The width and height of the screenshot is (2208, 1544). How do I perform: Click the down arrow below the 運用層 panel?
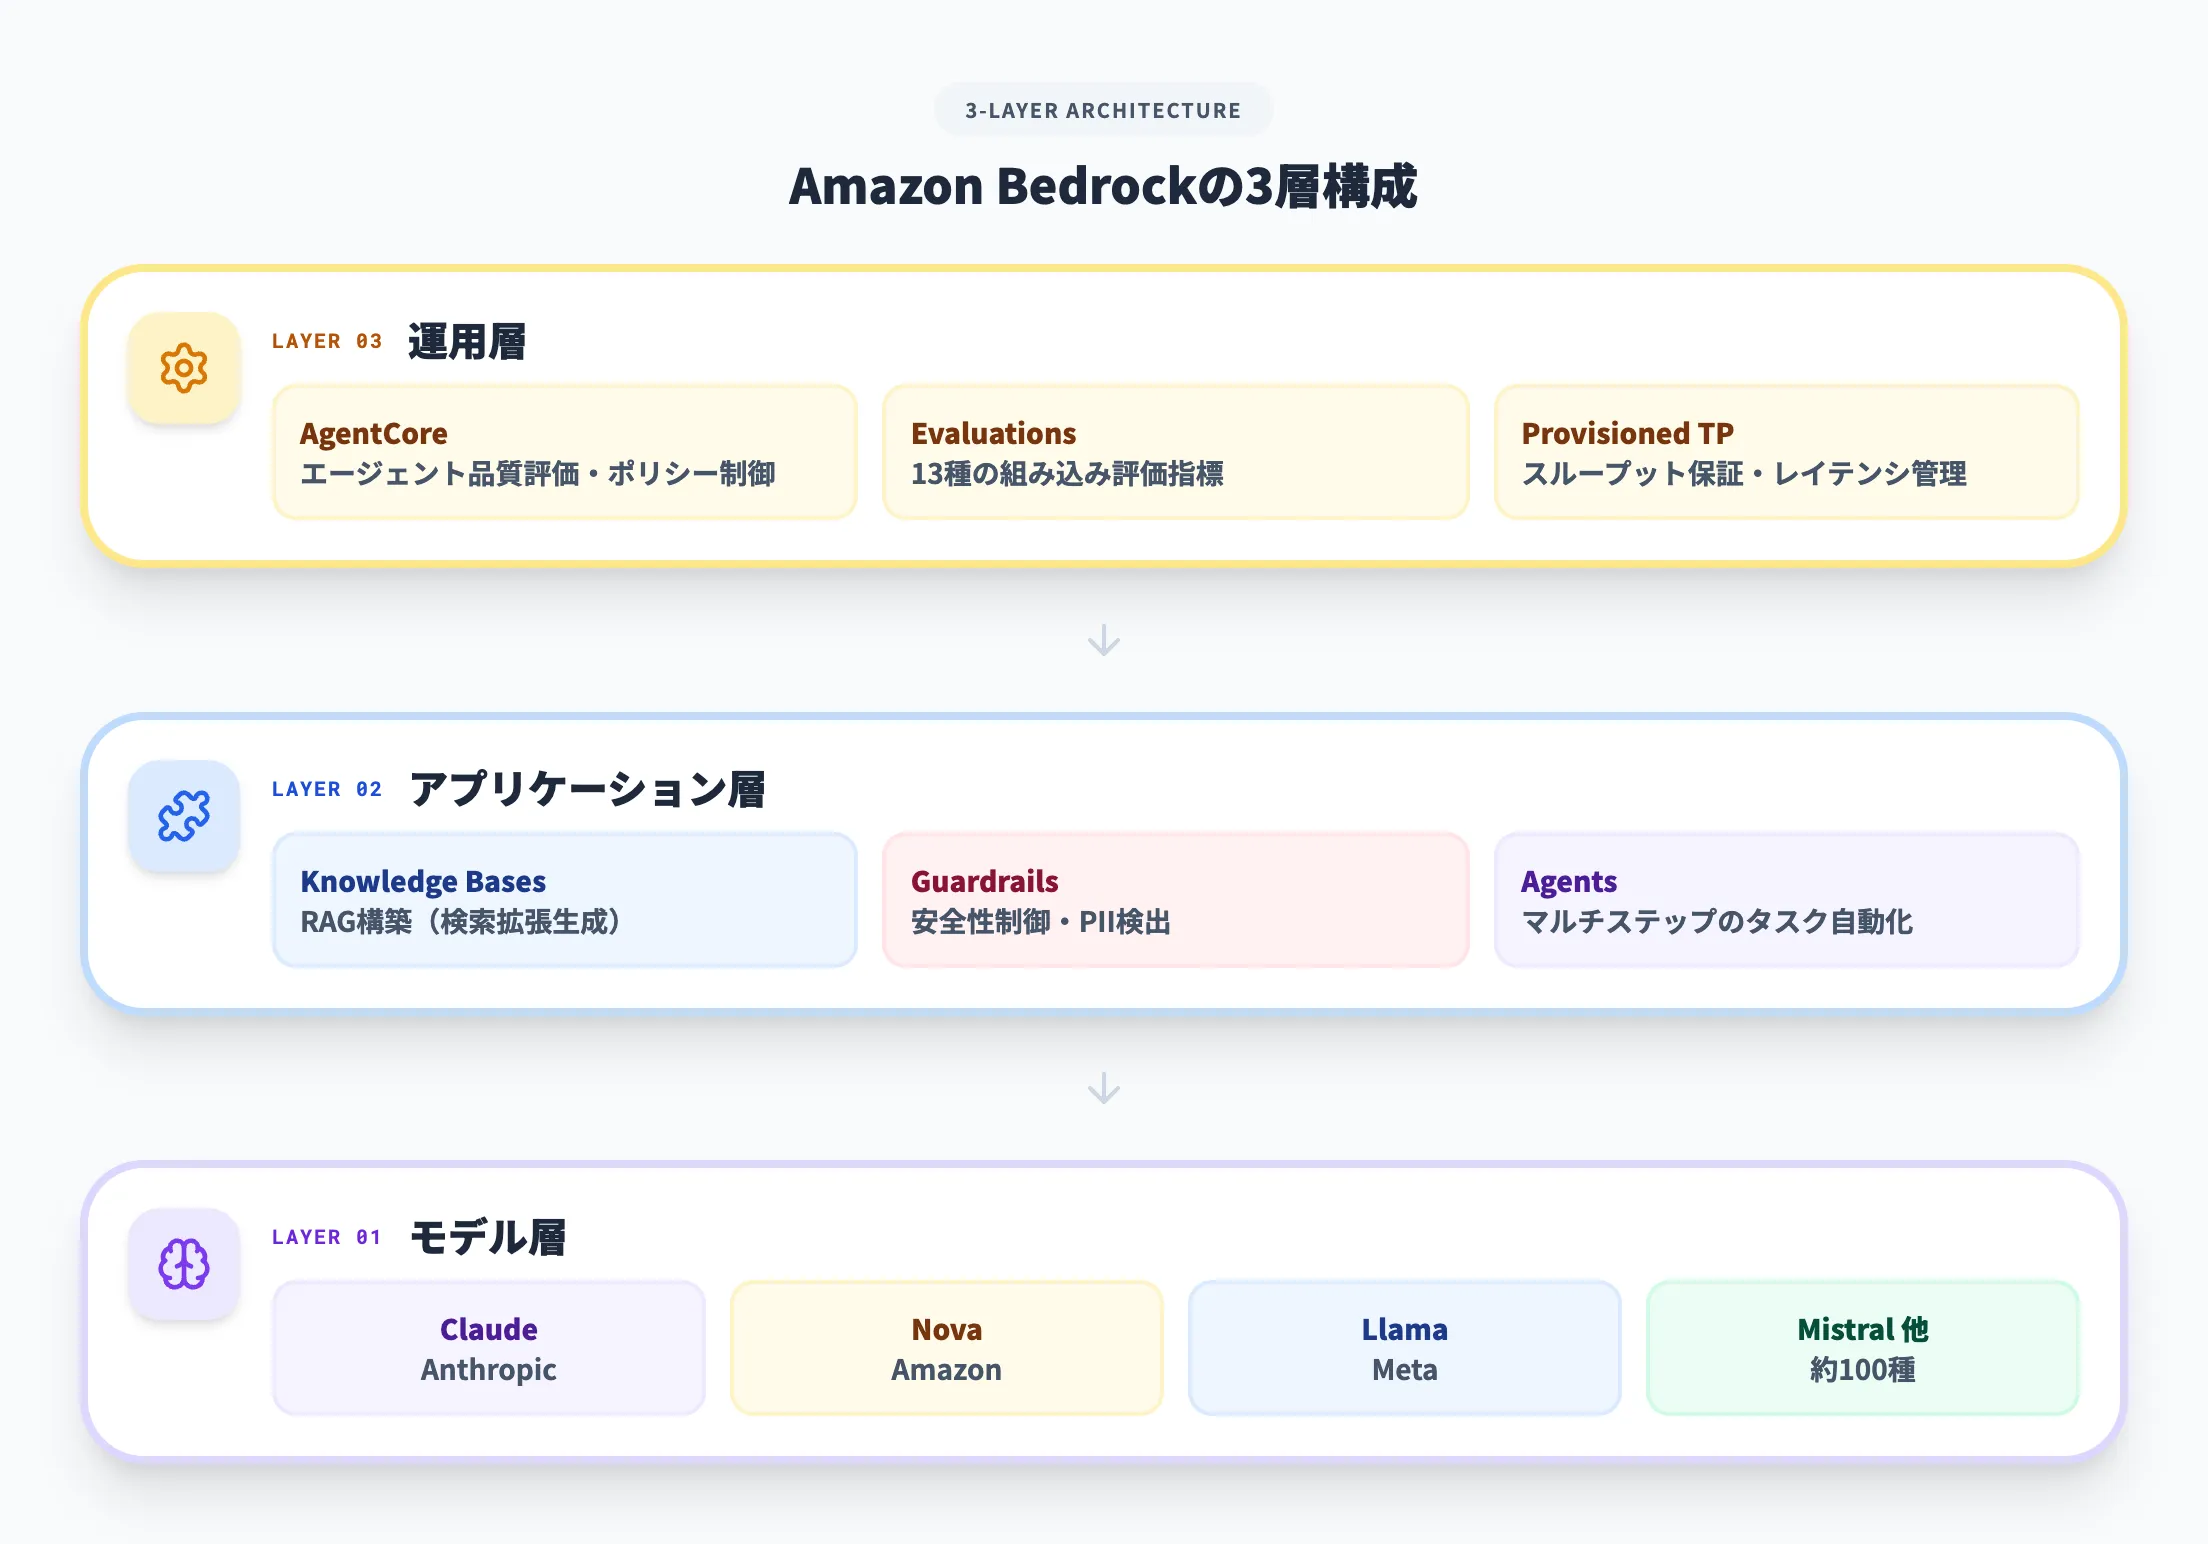(1104, 640)
